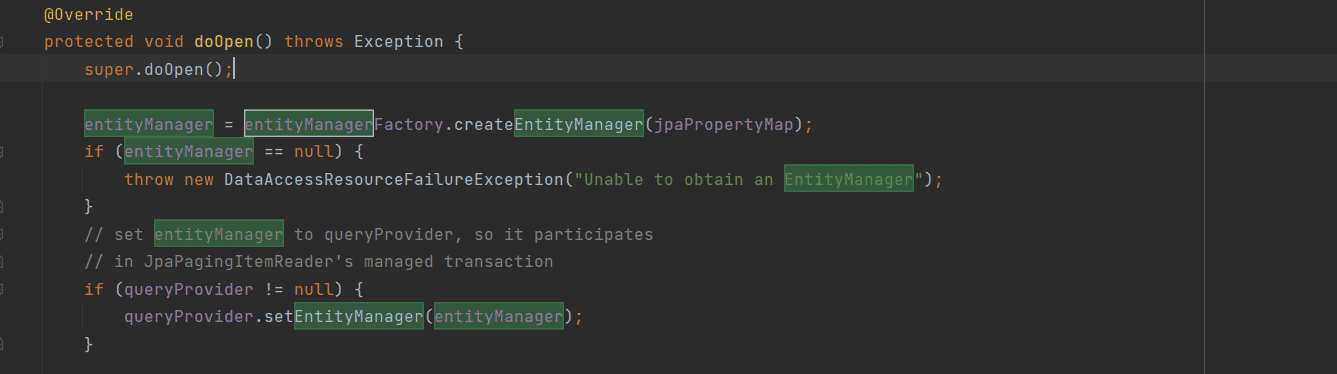The height and width of the screenshot is (374, 1337).
Task: Click the jpaPropertyMap argument
Action: [x=724, y=125]
